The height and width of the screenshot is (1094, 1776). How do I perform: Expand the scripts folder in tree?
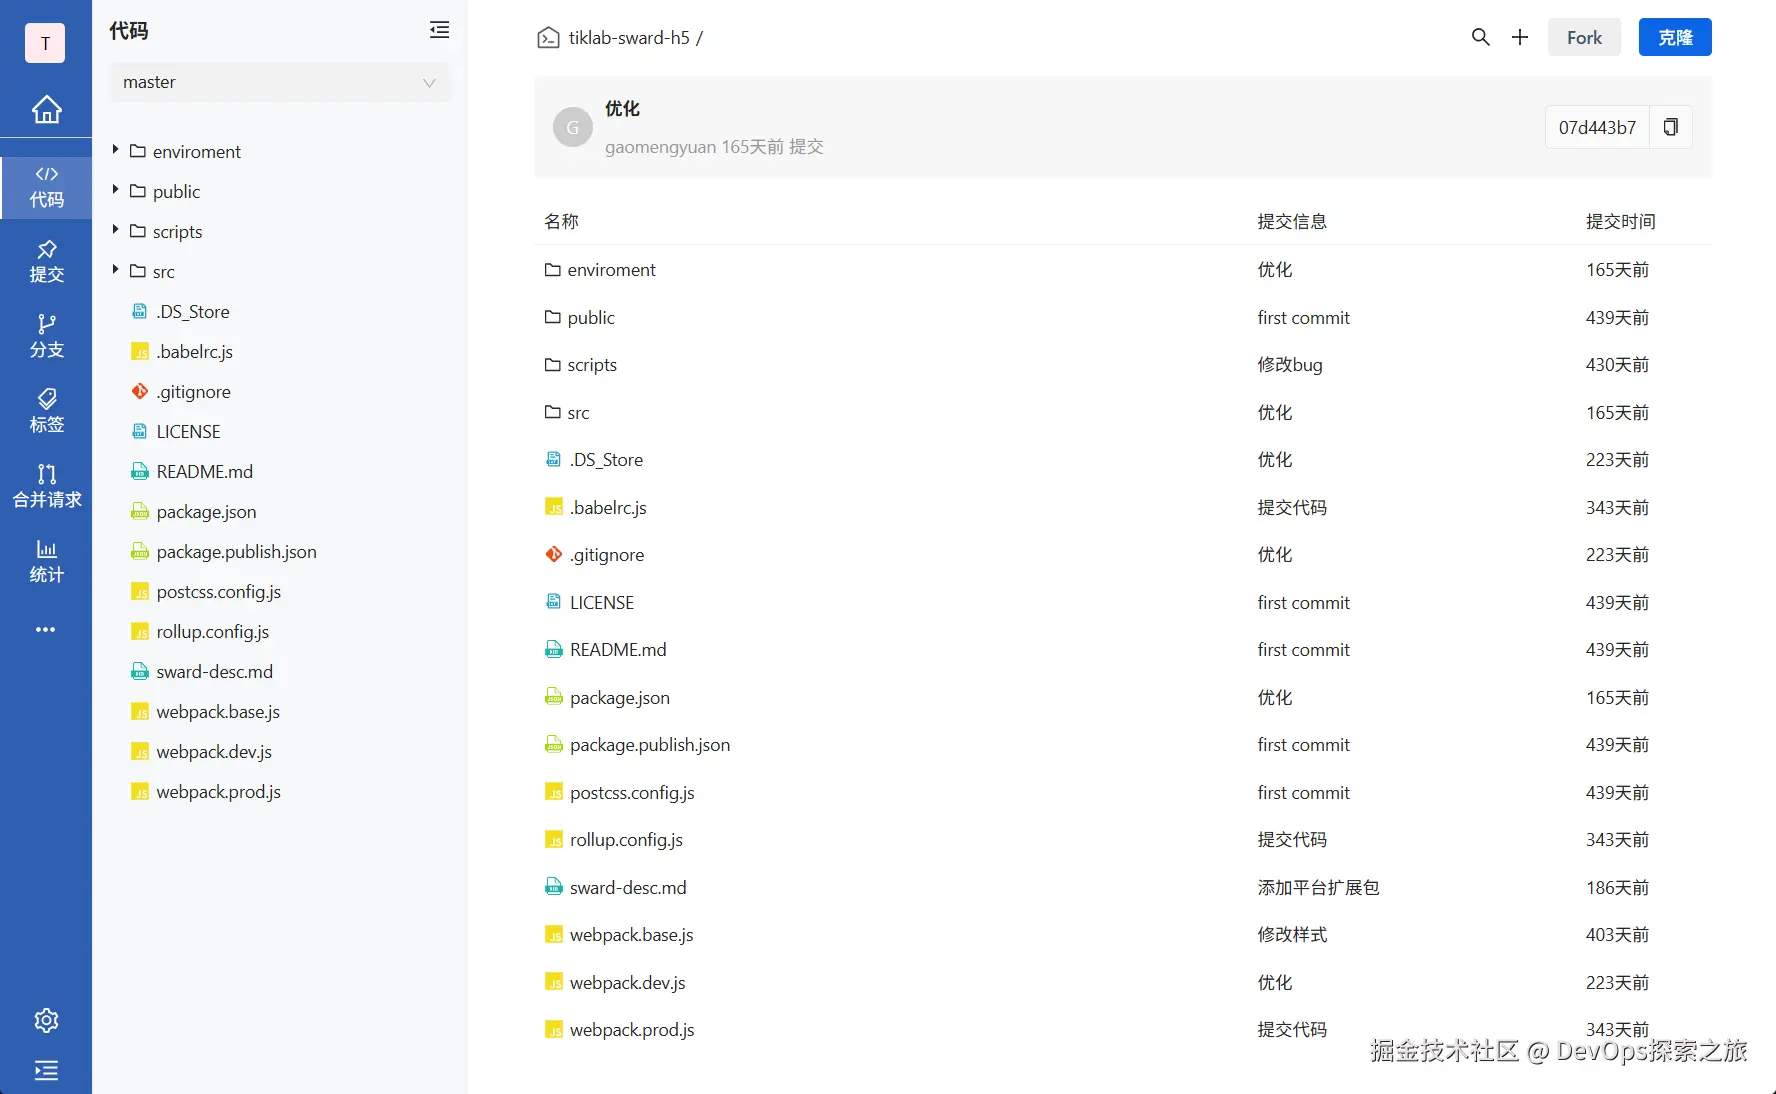click(116, 230)
